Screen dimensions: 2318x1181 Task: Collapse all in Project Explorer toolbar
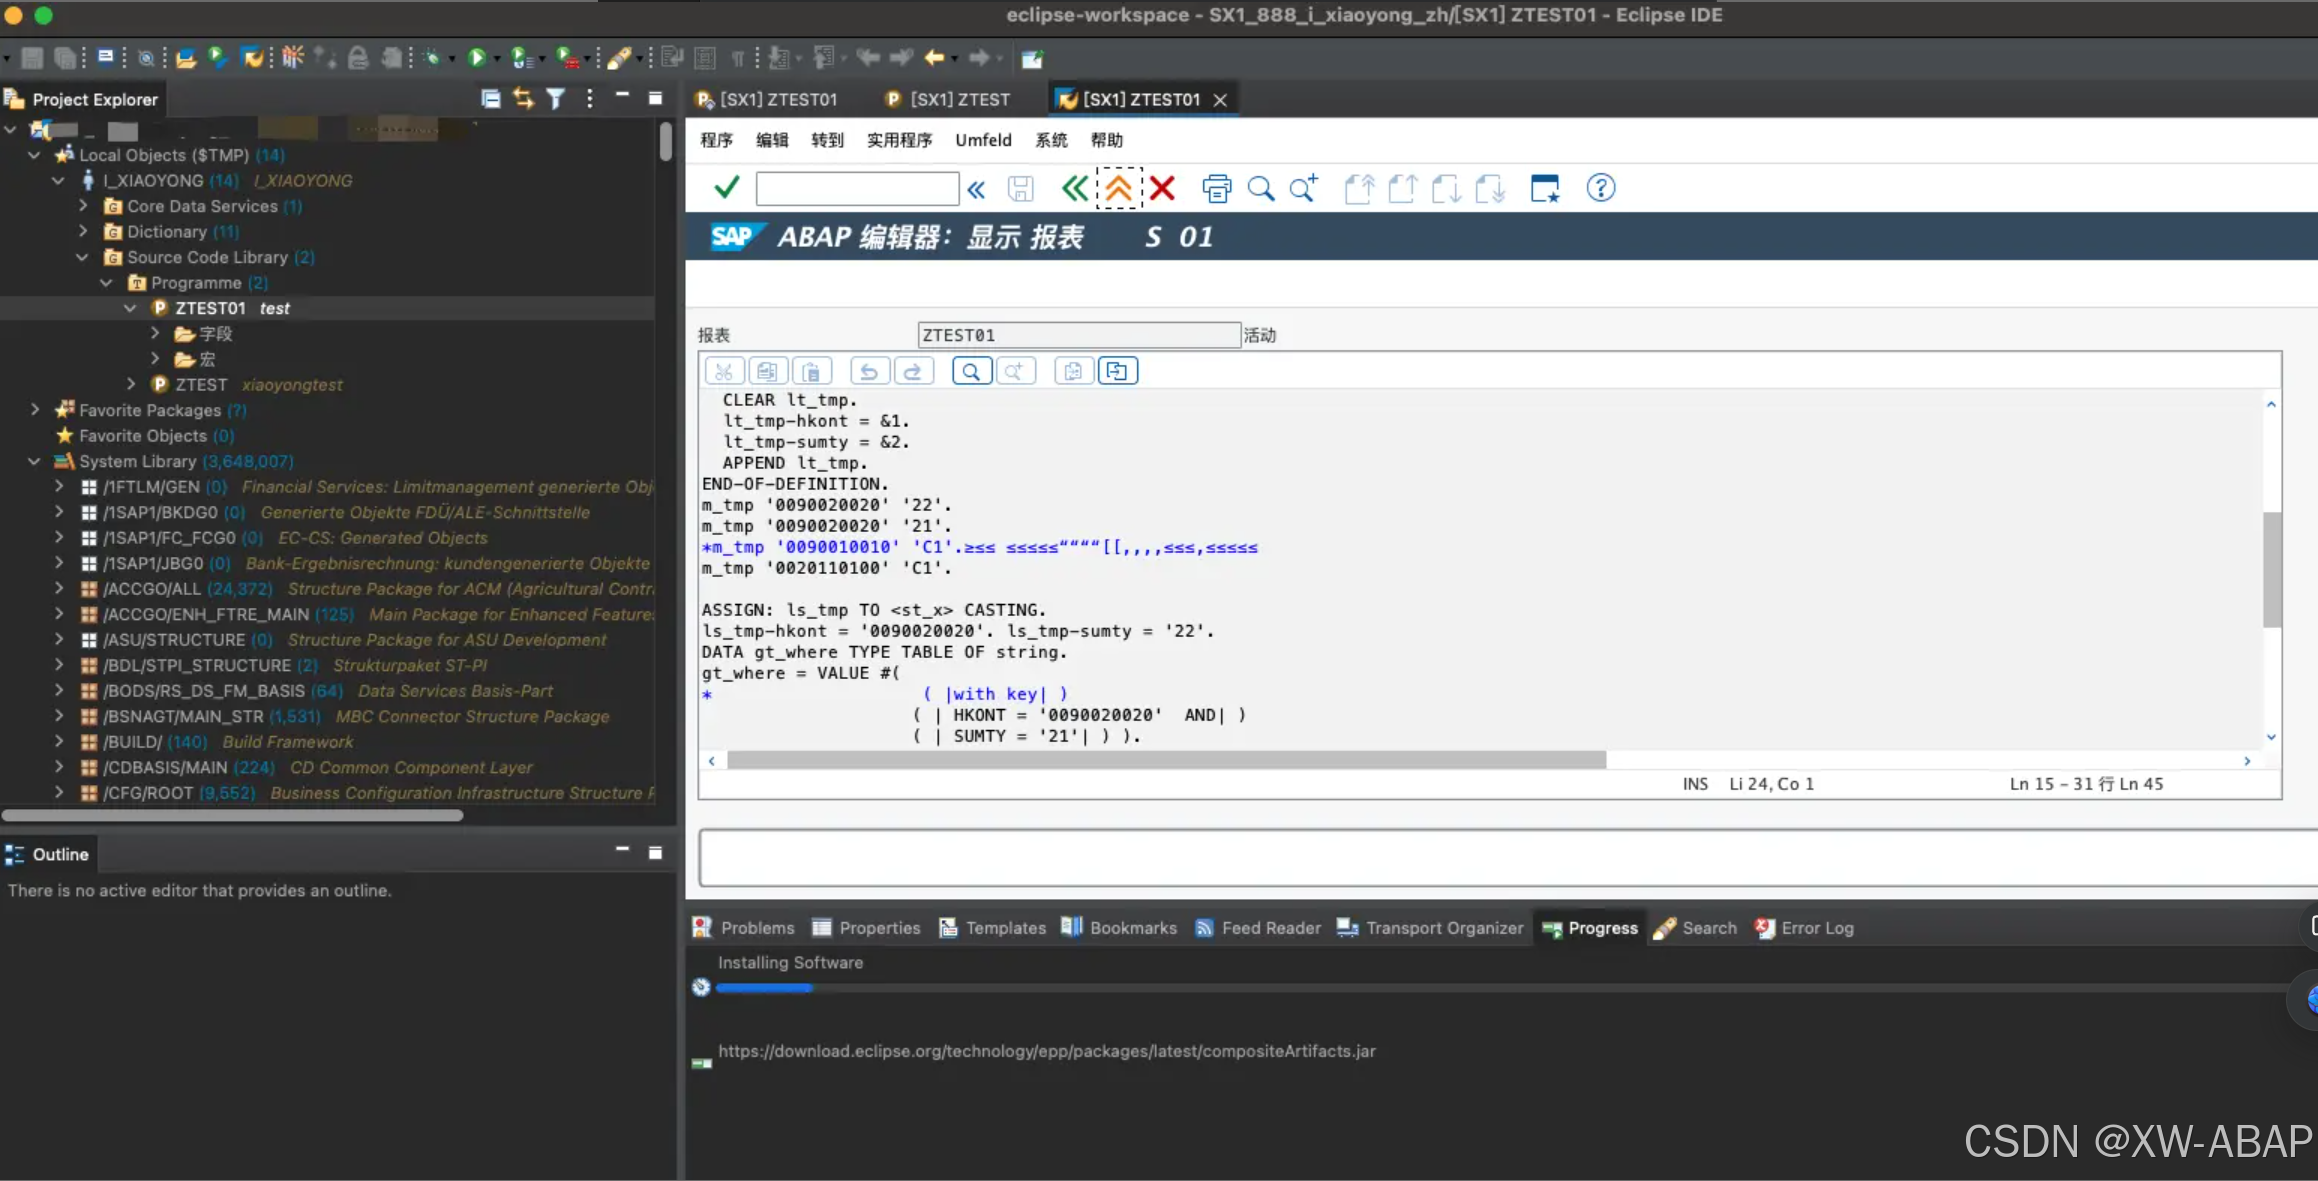(x=490, y=98)
